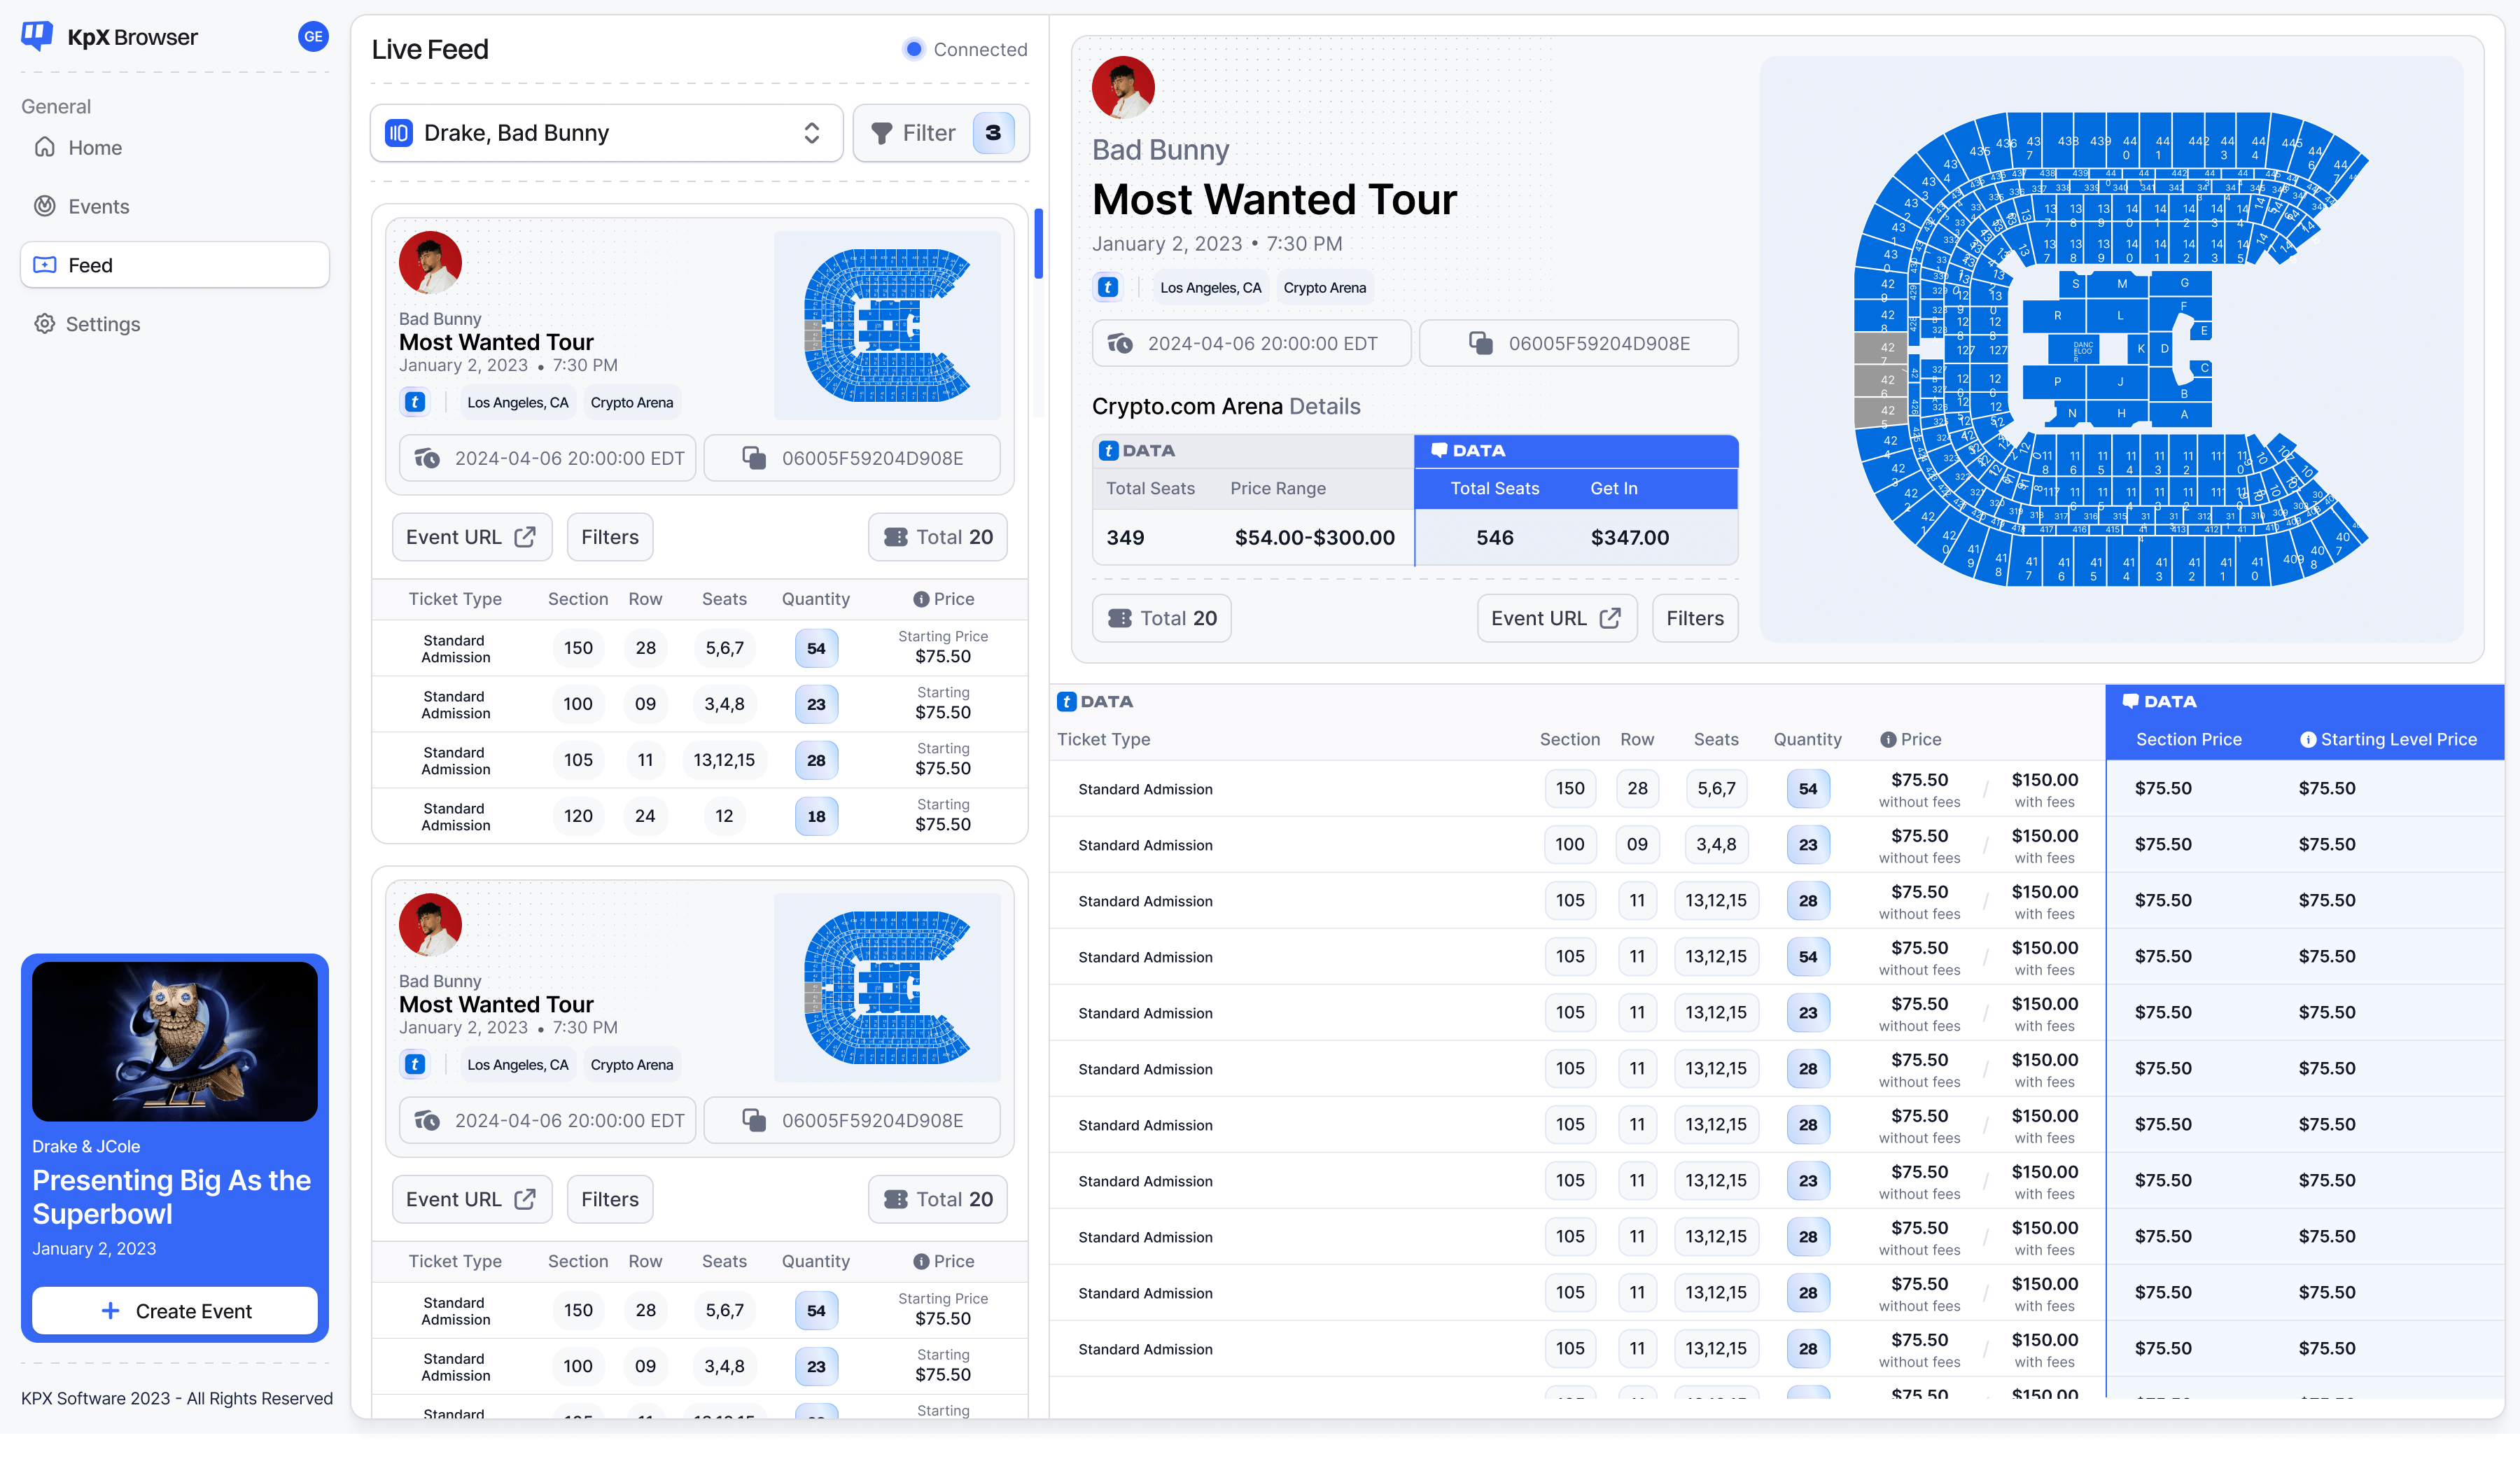Click Bad Bunny avatar in detail panel
This screenshot has width=2520, height=1459.
click(x=1123, y=87)
